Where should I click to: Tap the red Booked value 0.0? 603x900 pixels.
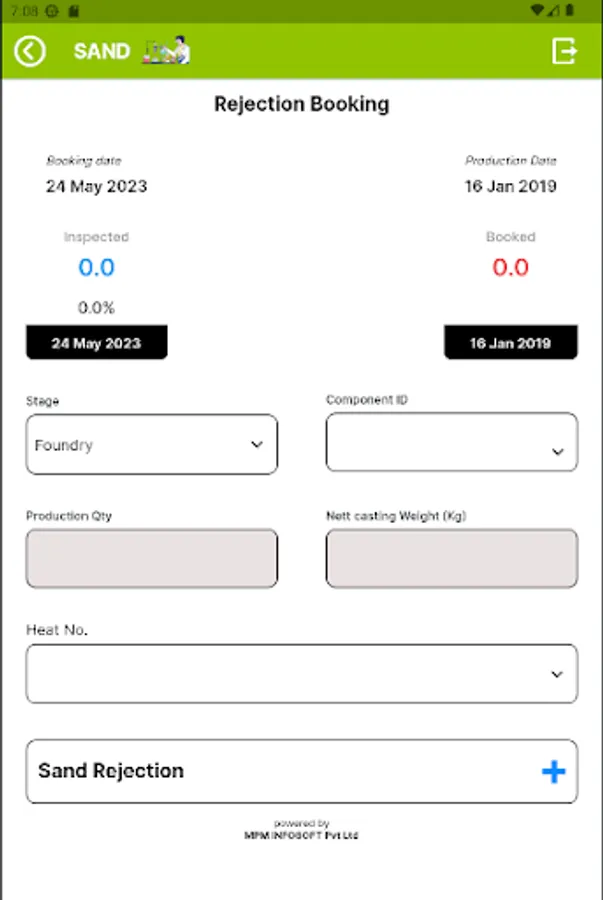click(x=510, y=267)
